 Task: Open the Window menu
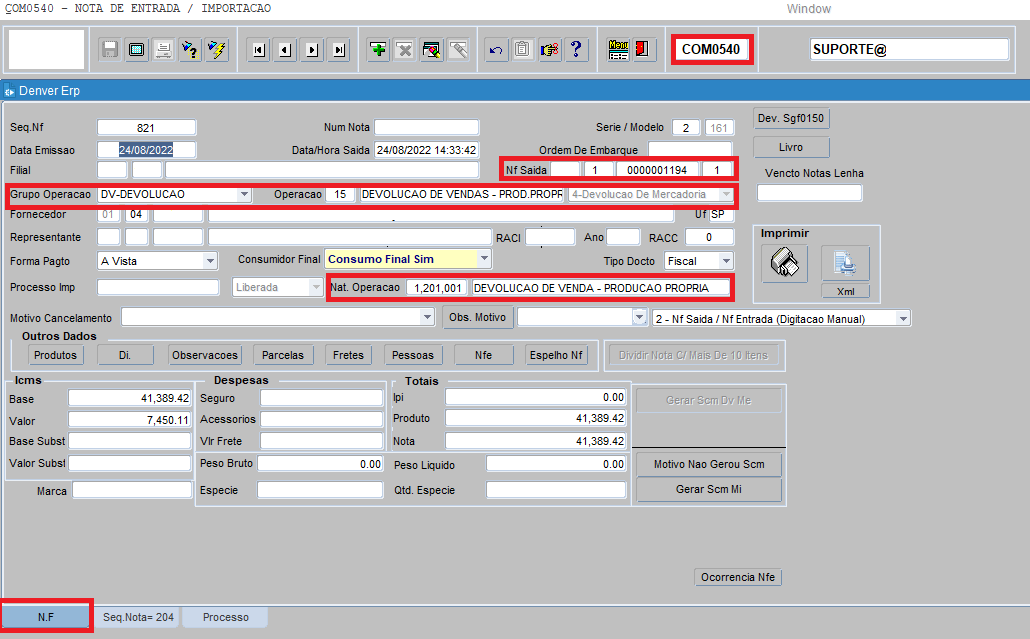point(809,9)
